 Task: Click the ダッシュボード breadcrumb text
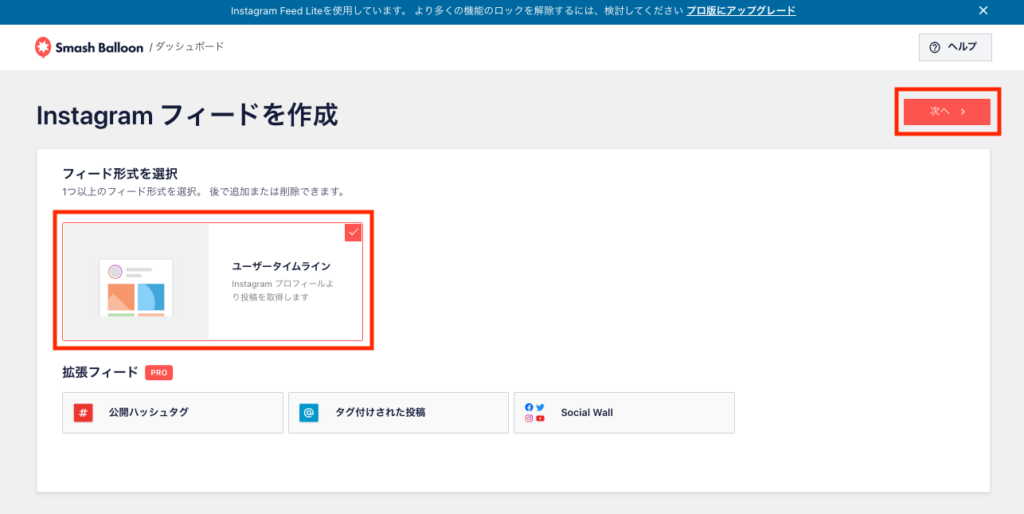(x=189, y=47)
